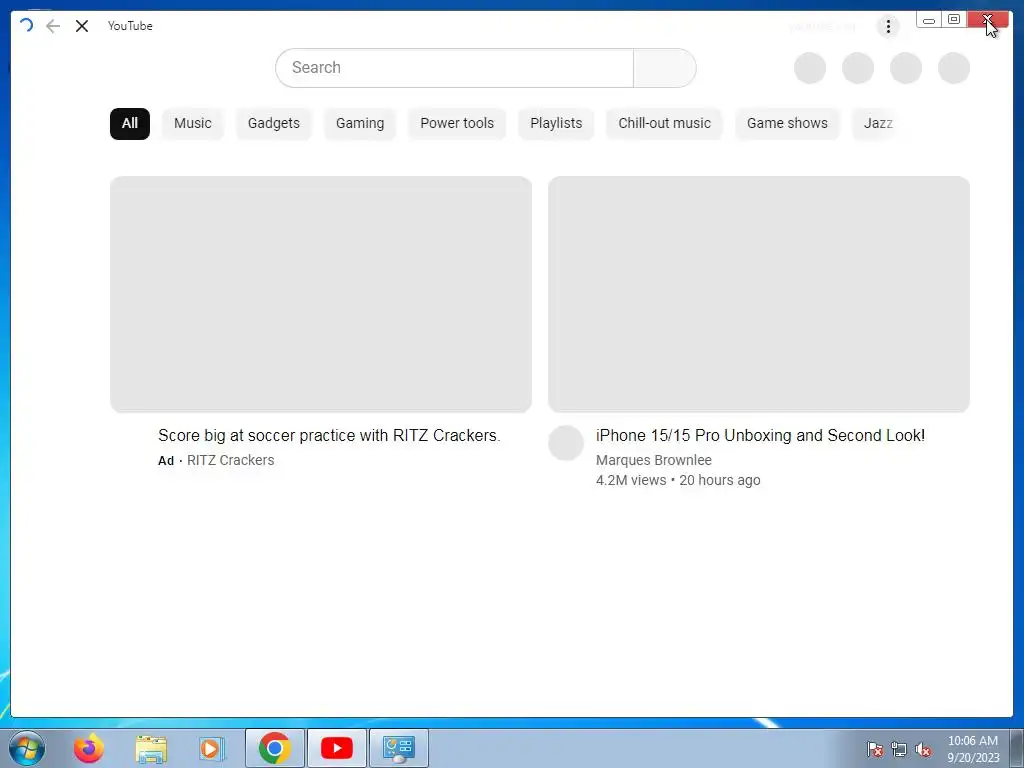Focus the YouTube Search field
Viewport: 1024px width, 768px height.
(x=455, y=67)
